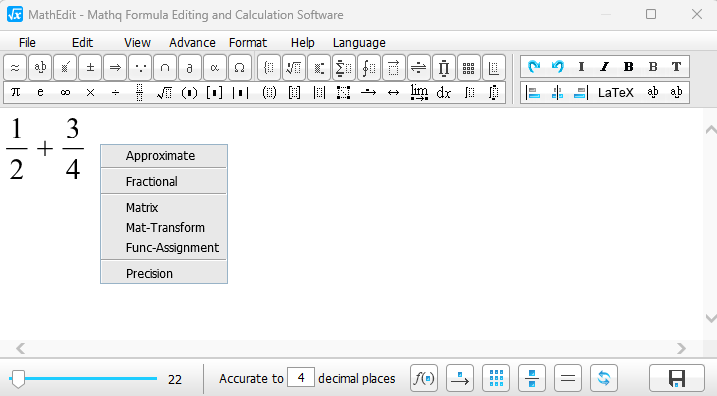The image size is (717, 396).
Task: Click the blue matrix grid button
Action: [x=496, y=378]
